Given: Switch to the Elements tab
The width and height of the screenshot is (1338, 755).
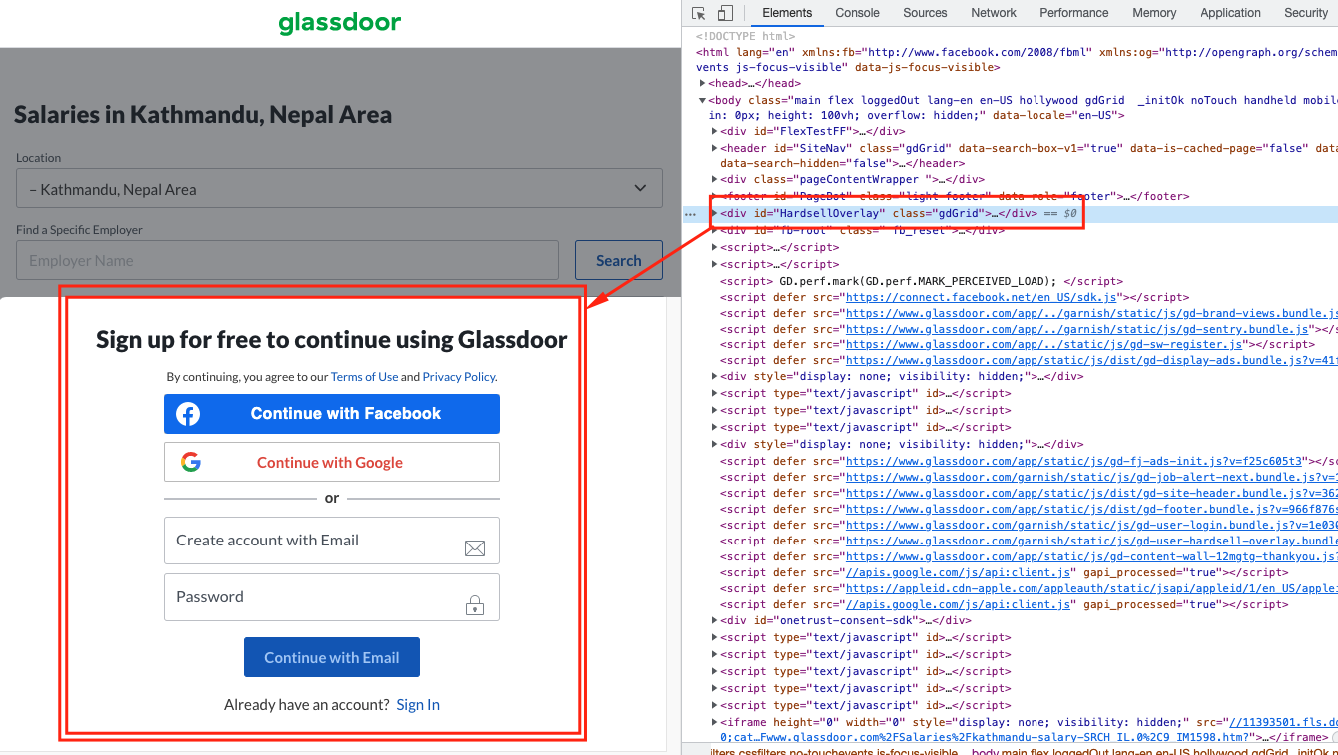Looking at the screenshot, I should tap(787, 13).
